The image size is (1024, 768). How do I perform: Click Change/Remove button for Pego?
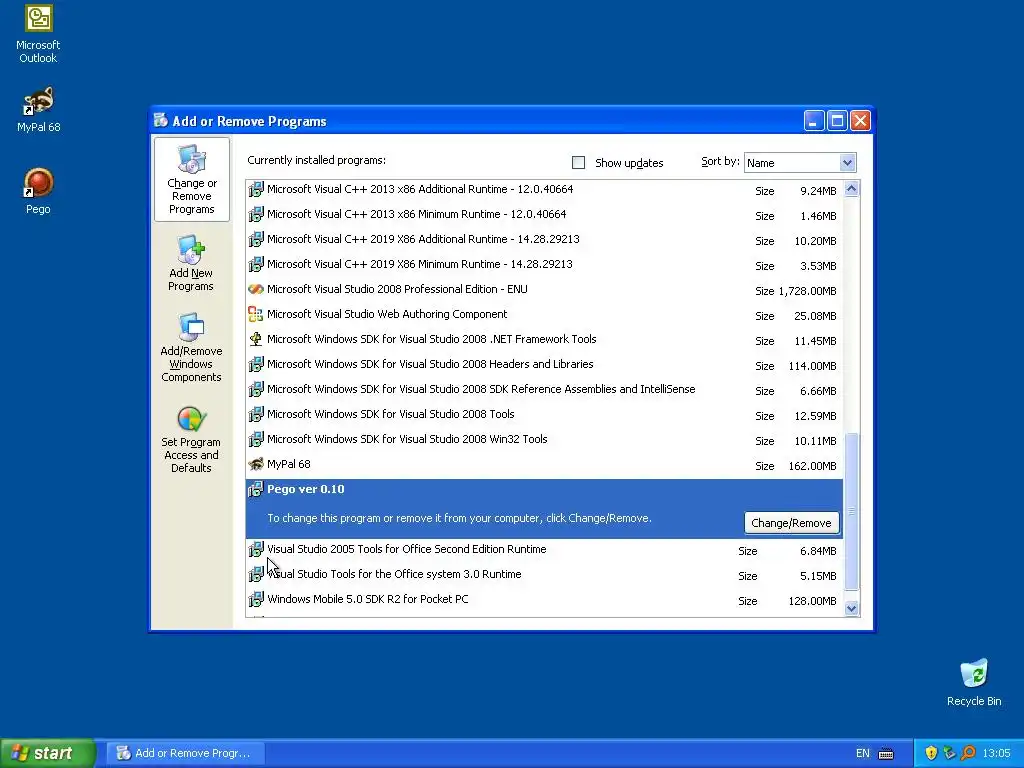pos(792,522)
